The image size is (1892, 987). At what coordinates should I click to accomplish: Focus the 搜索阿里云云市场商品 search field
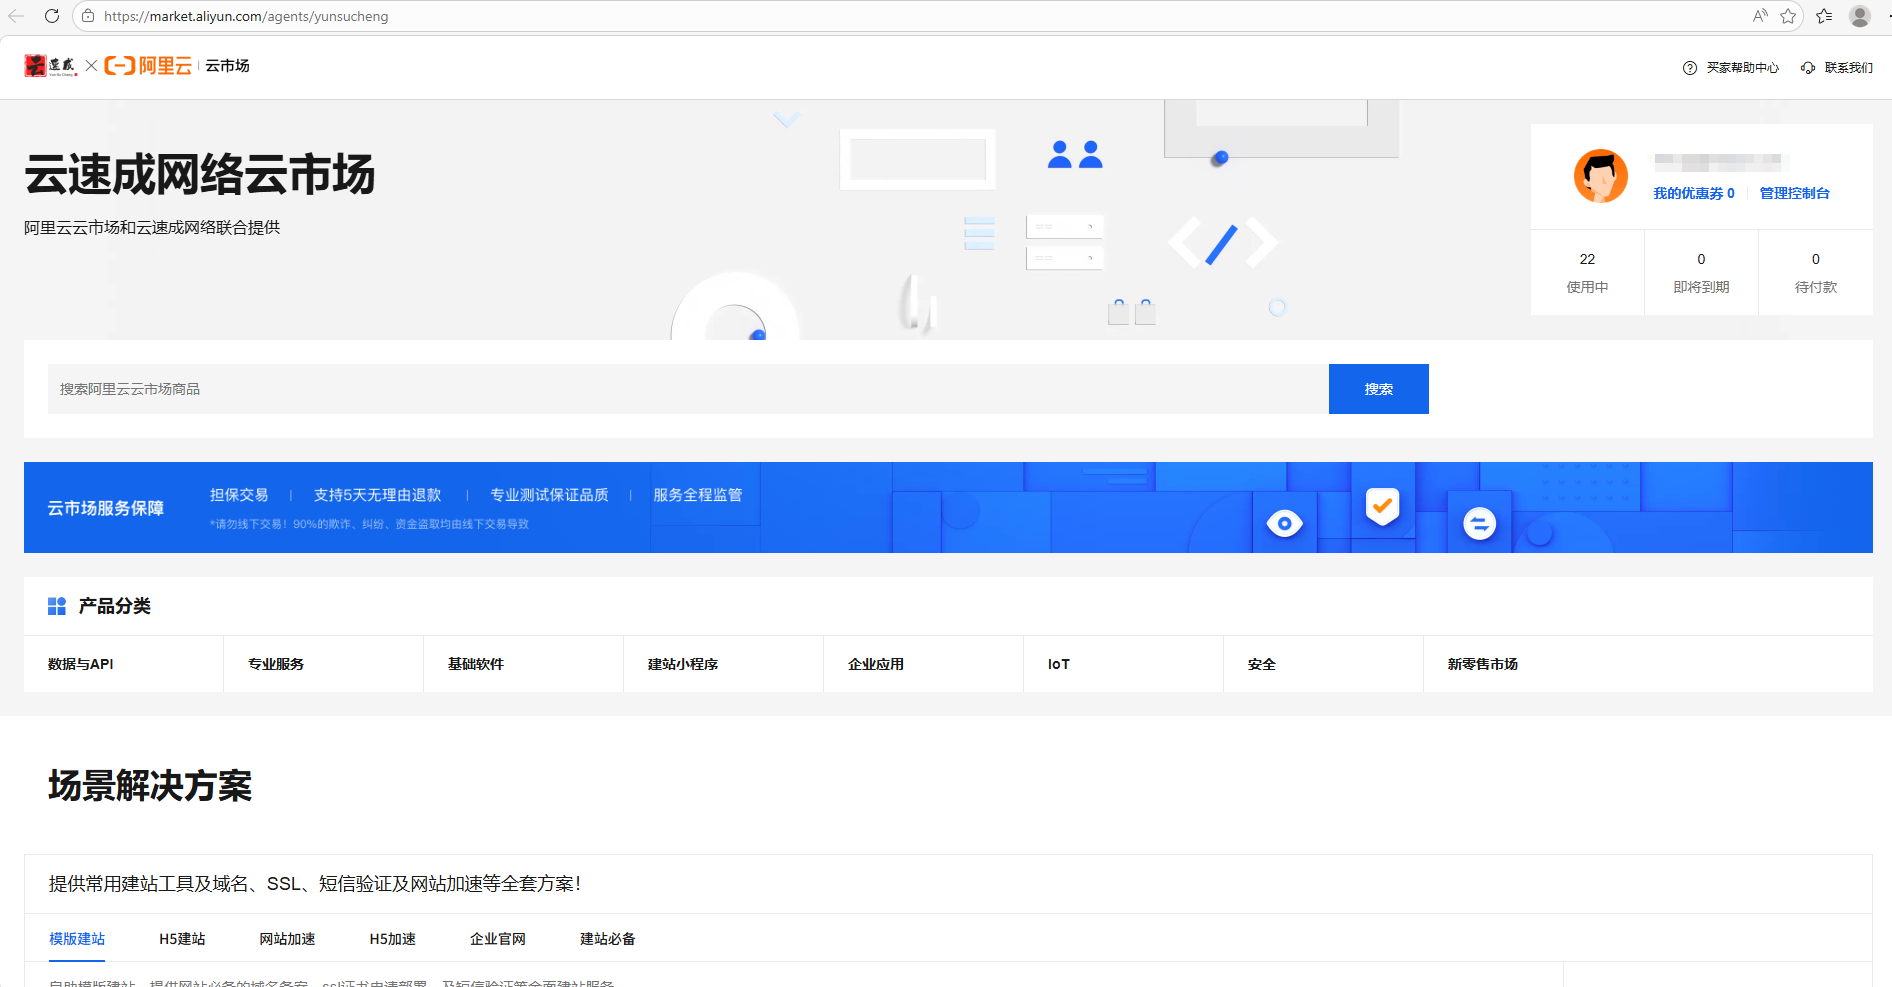pos(688,389)
